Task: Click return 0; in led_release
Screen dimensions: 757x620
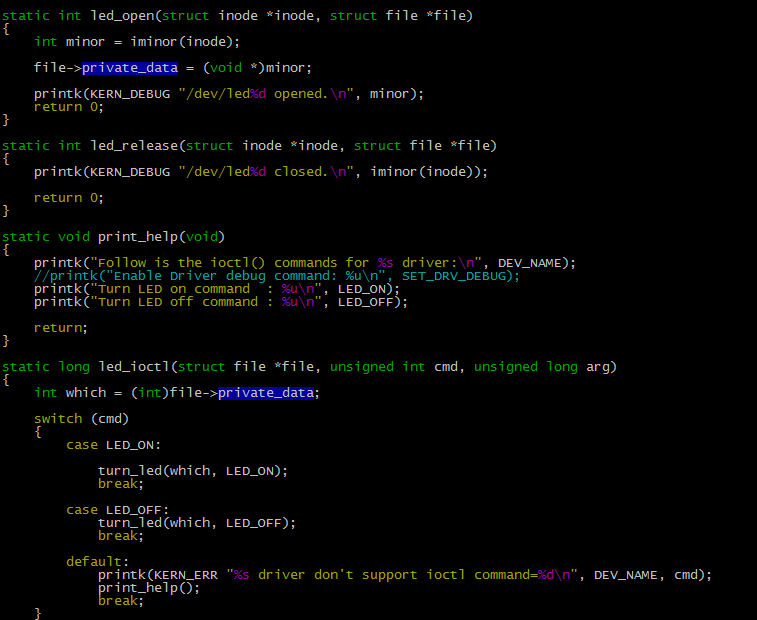Action: click(69, 198)
